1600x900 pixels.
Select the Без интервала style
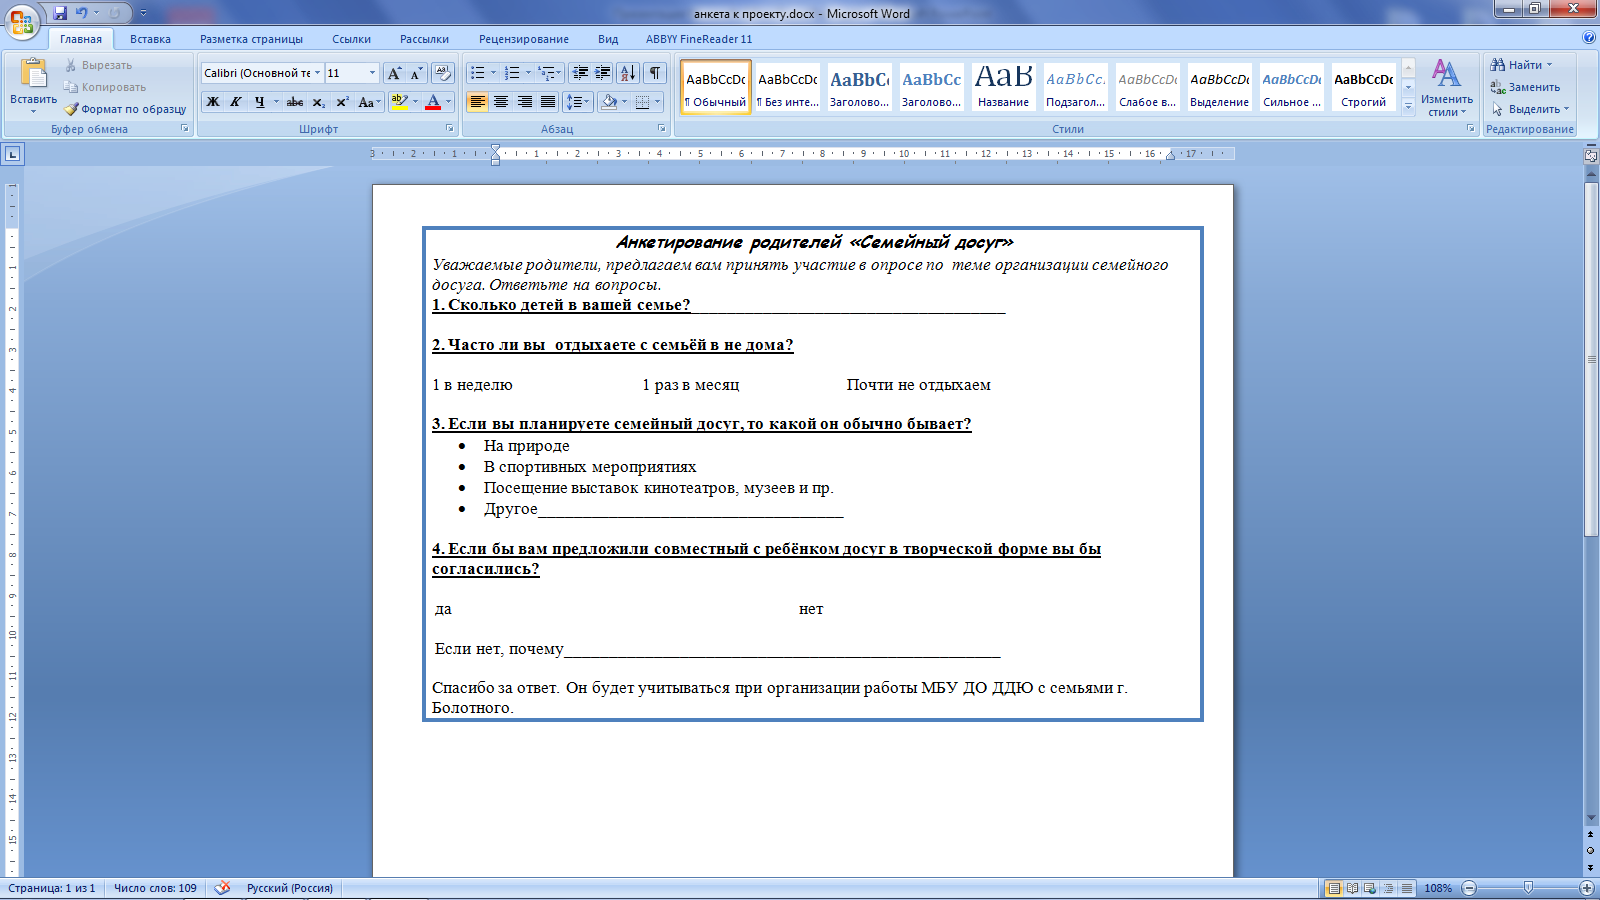pyautogui.click(x=788, y=88)
